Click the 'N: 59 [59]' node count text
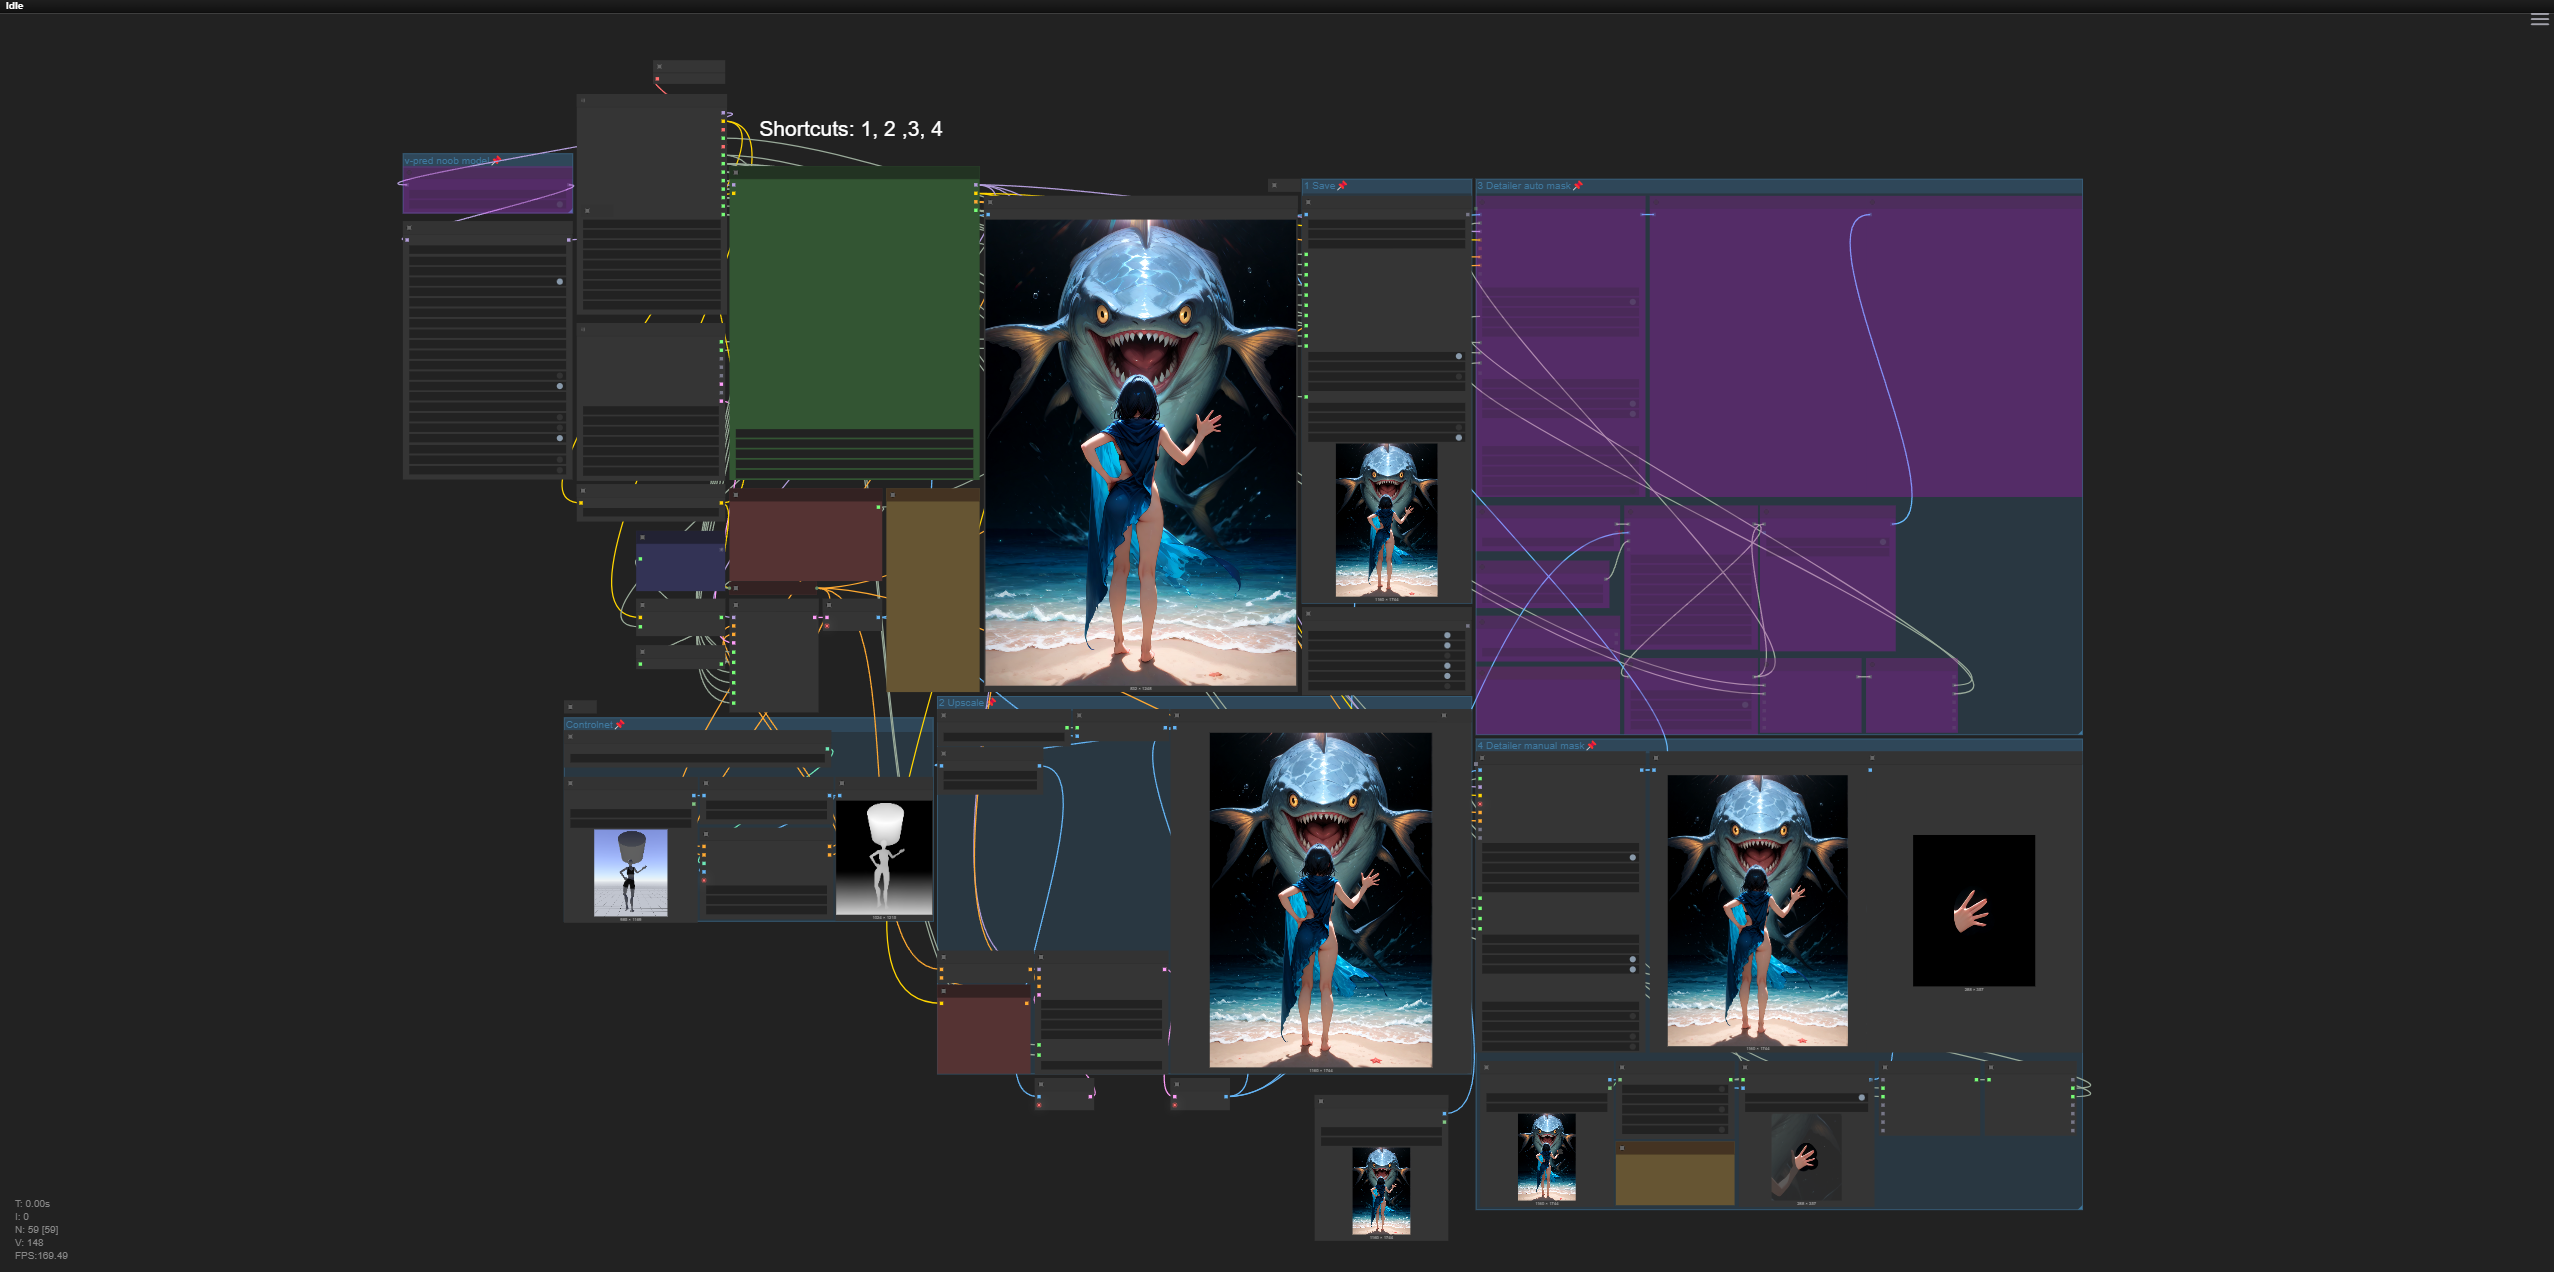 37,1230
